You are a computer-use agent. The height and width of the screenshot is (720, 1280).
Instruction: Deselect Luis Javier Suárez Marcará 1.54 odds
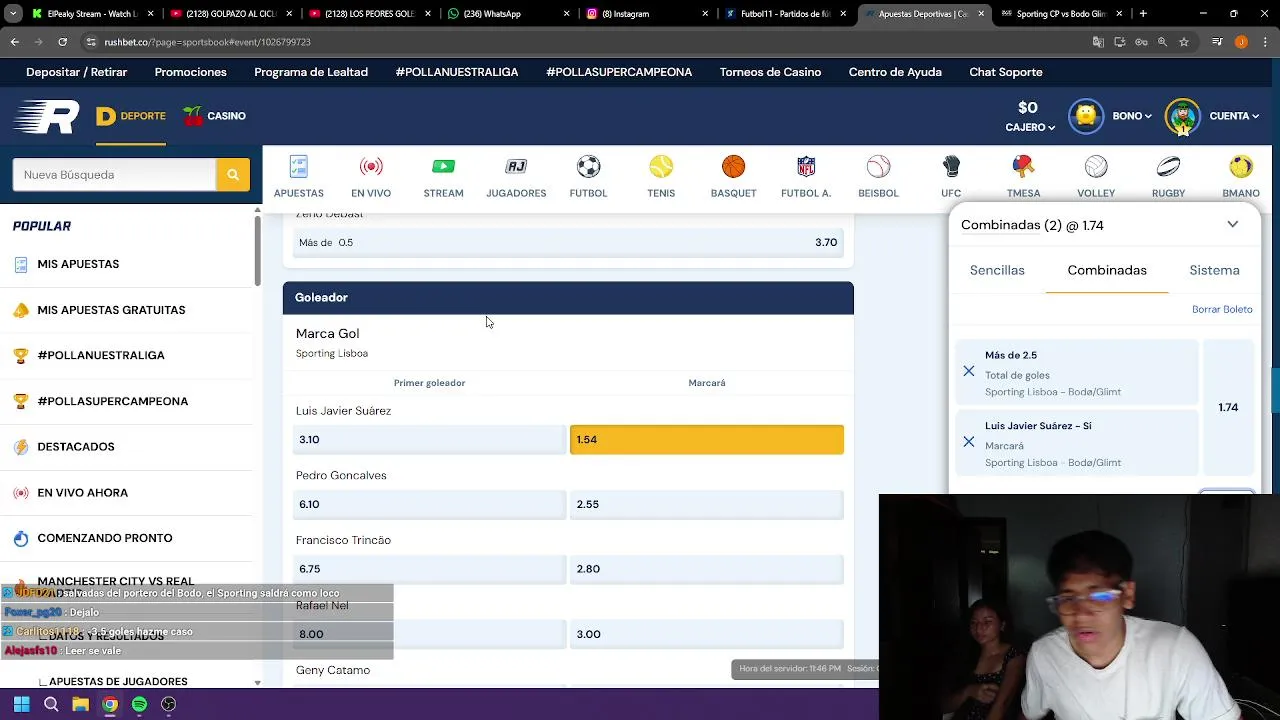tap(706, 439)
